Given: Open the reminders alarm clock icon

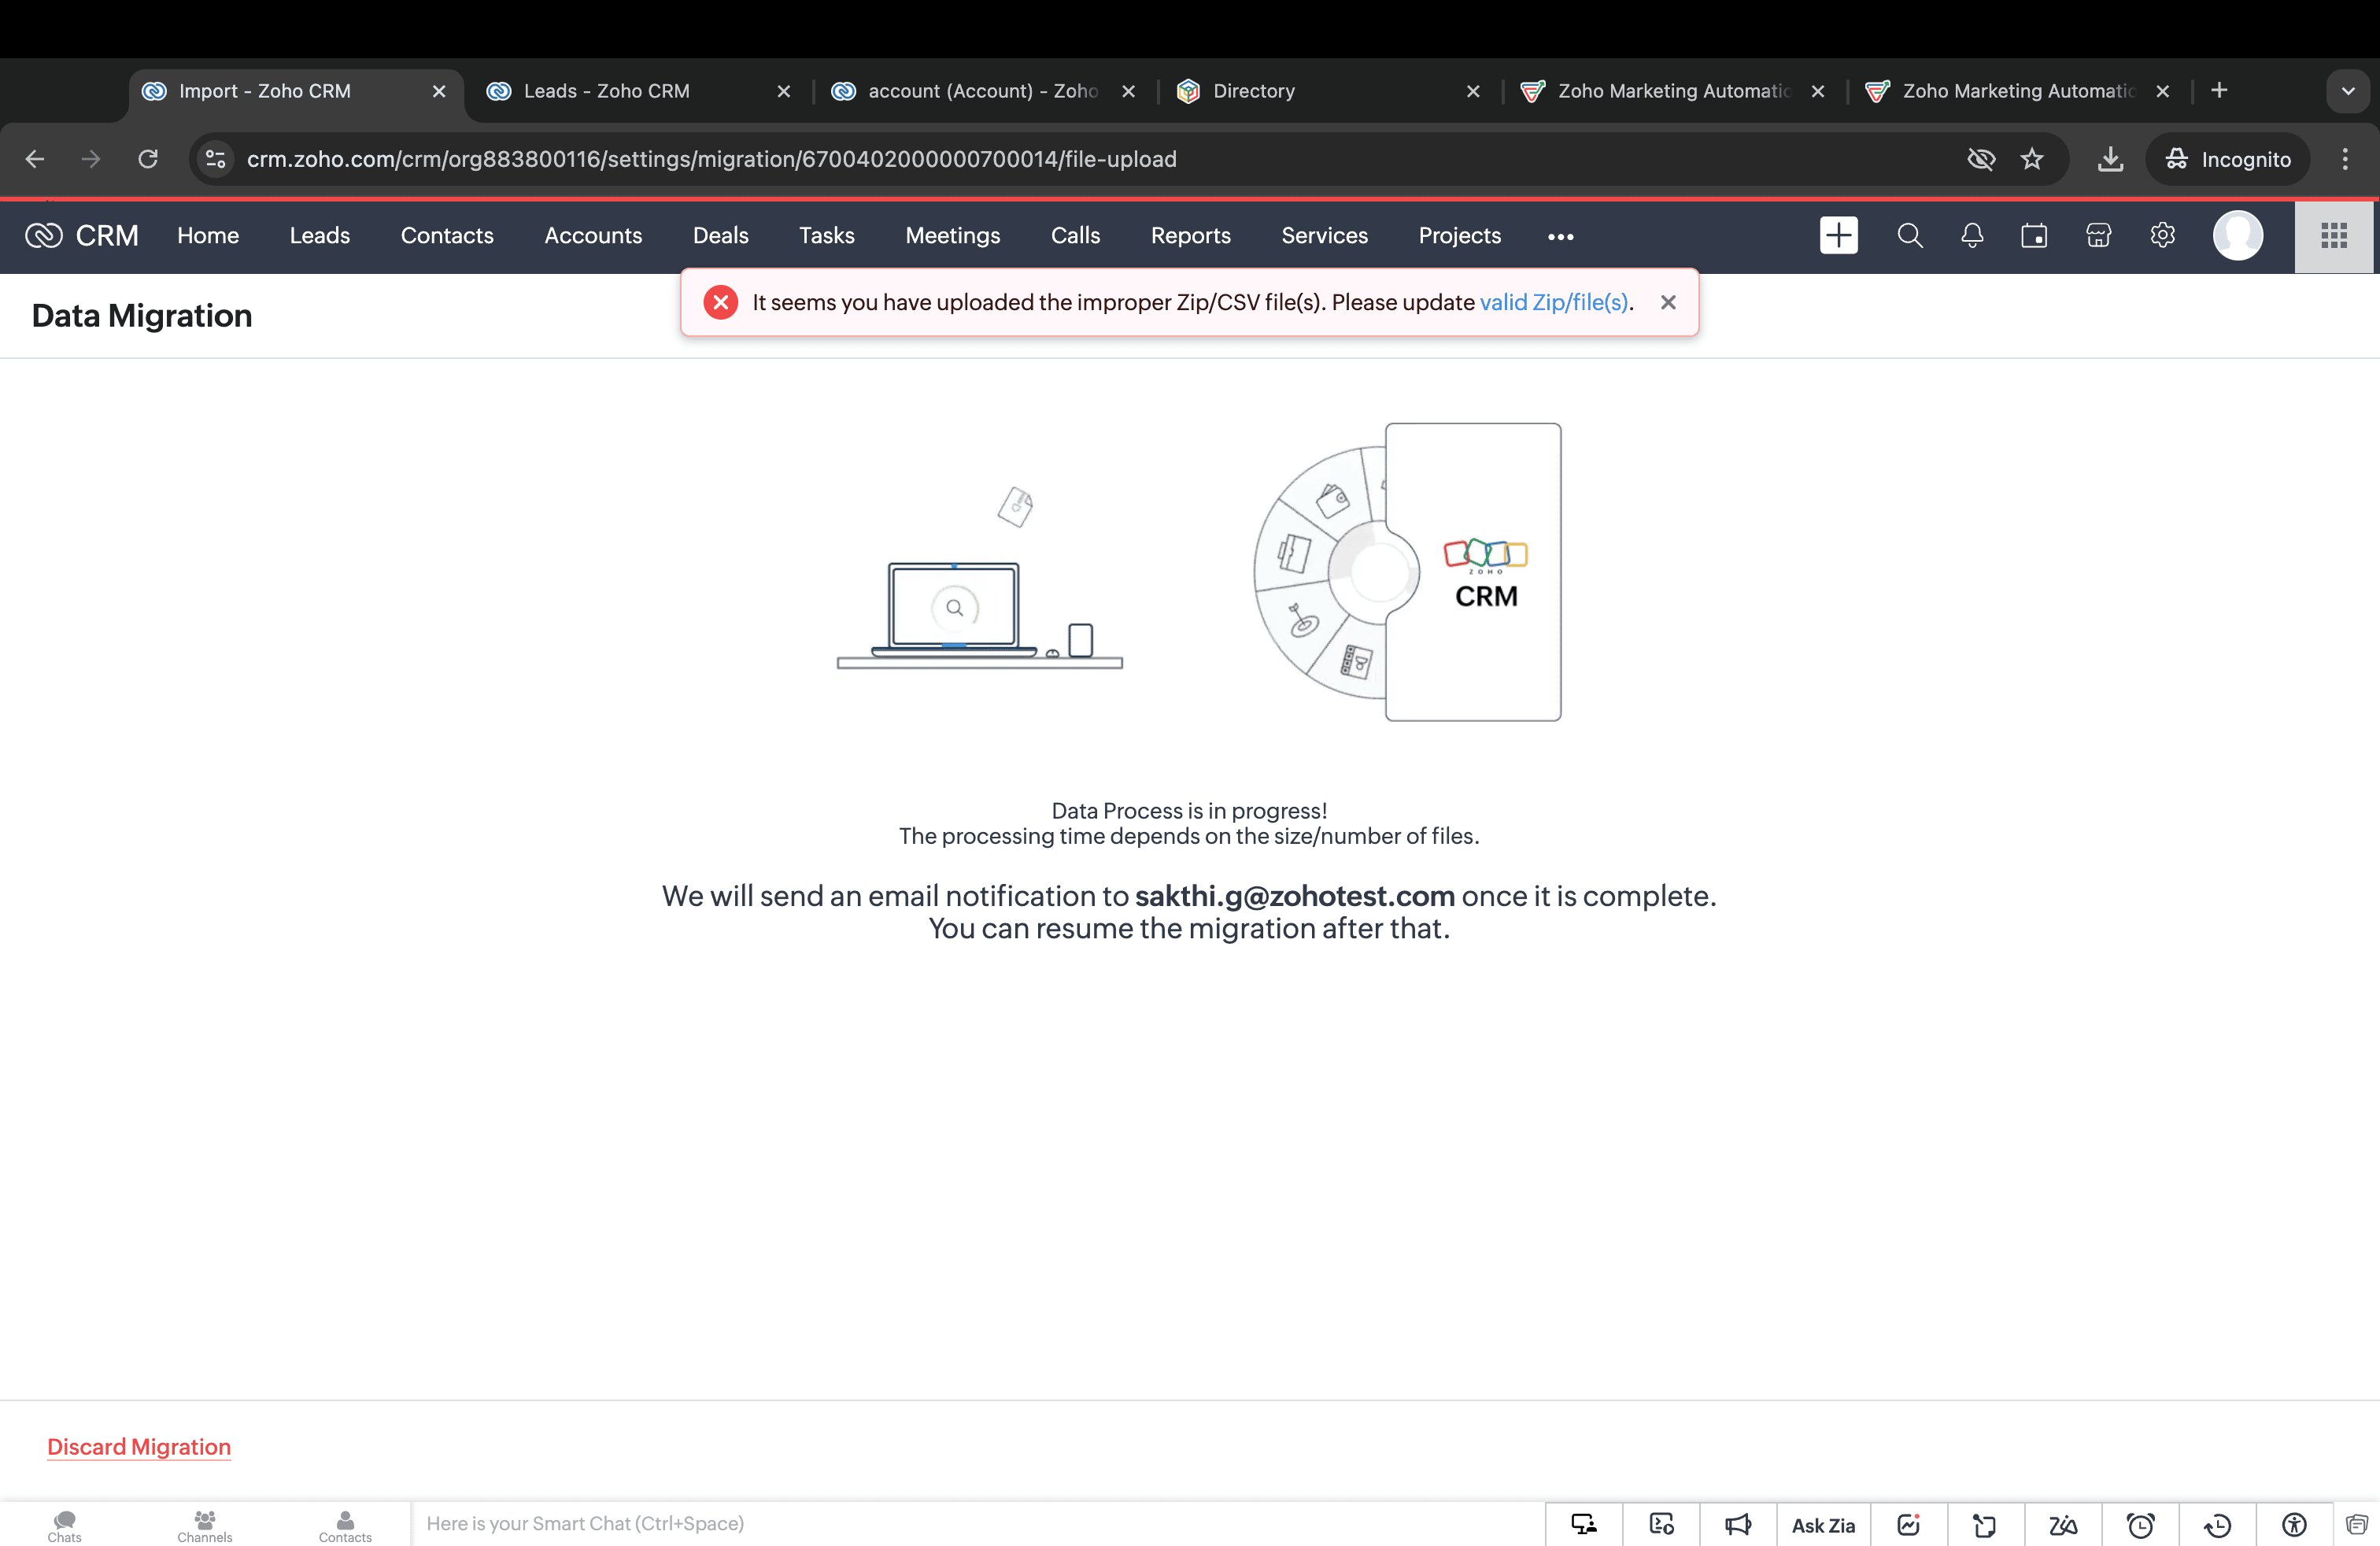Looking at the screenshot, I should 2140,1524.
